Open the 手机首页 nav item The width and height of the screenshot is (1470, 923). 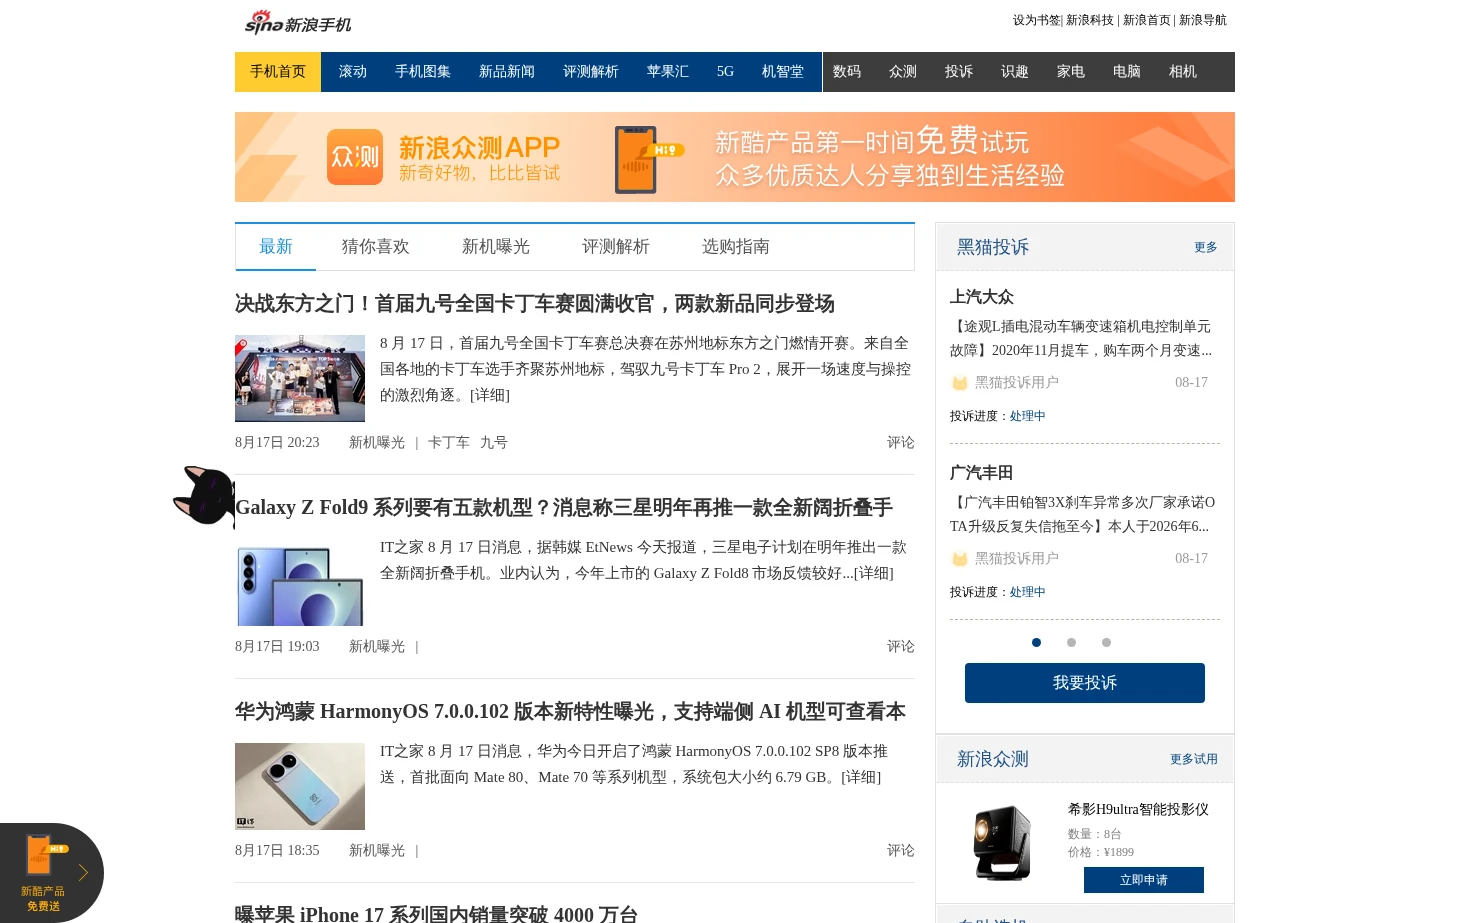(278, 72)
